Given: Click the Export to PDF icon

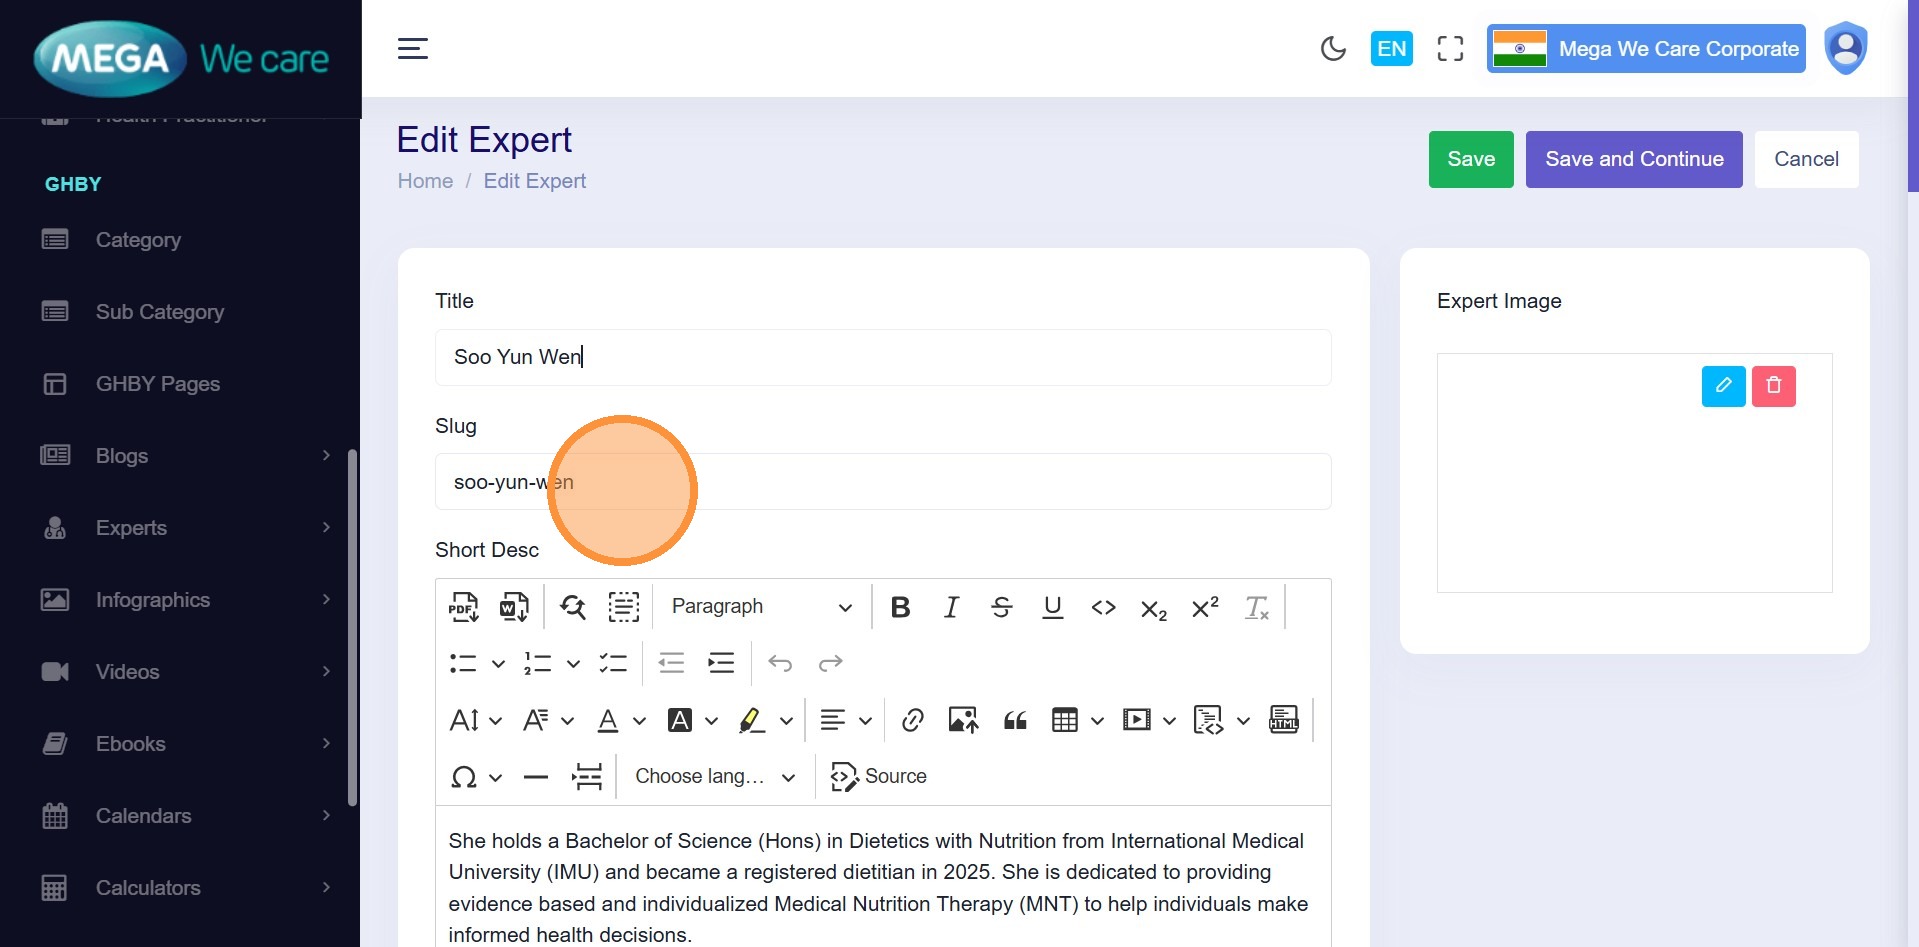Looking at the screenshot, I should click(x=463, y=607).
